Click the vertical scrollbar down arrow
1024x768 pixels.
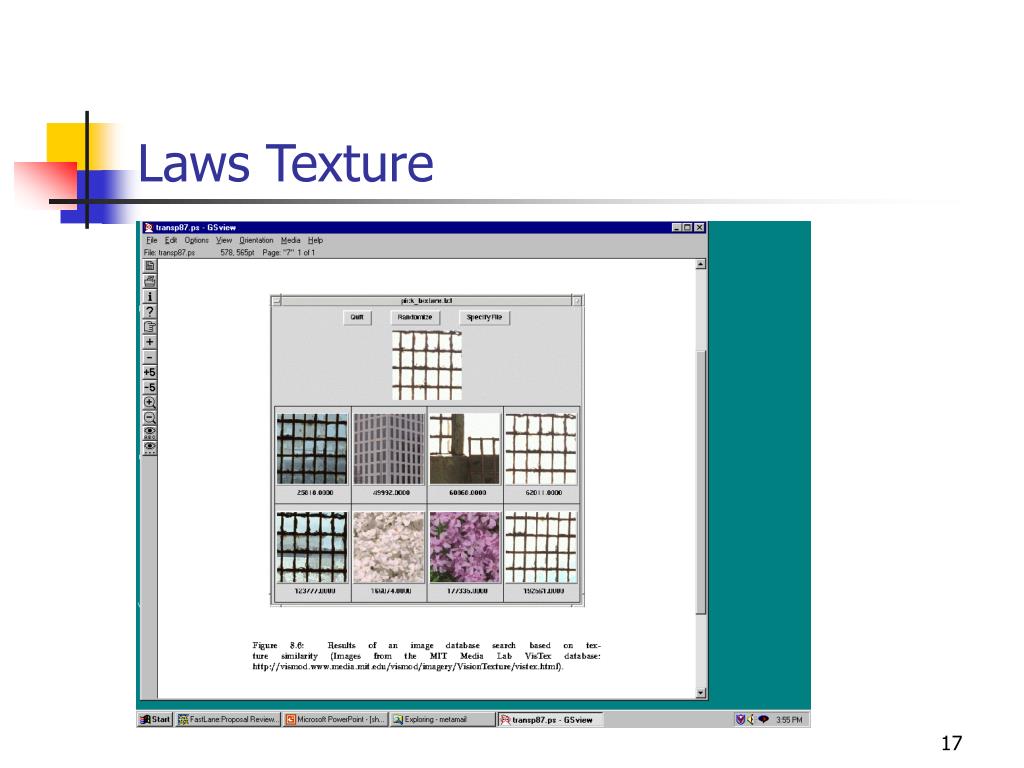701,693
